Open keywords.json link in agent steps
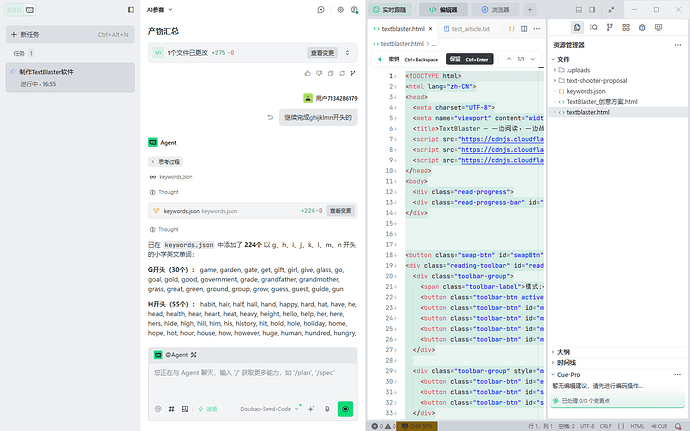Image resolution: width=690 pixels, height=431 pixels. [176, 177]
